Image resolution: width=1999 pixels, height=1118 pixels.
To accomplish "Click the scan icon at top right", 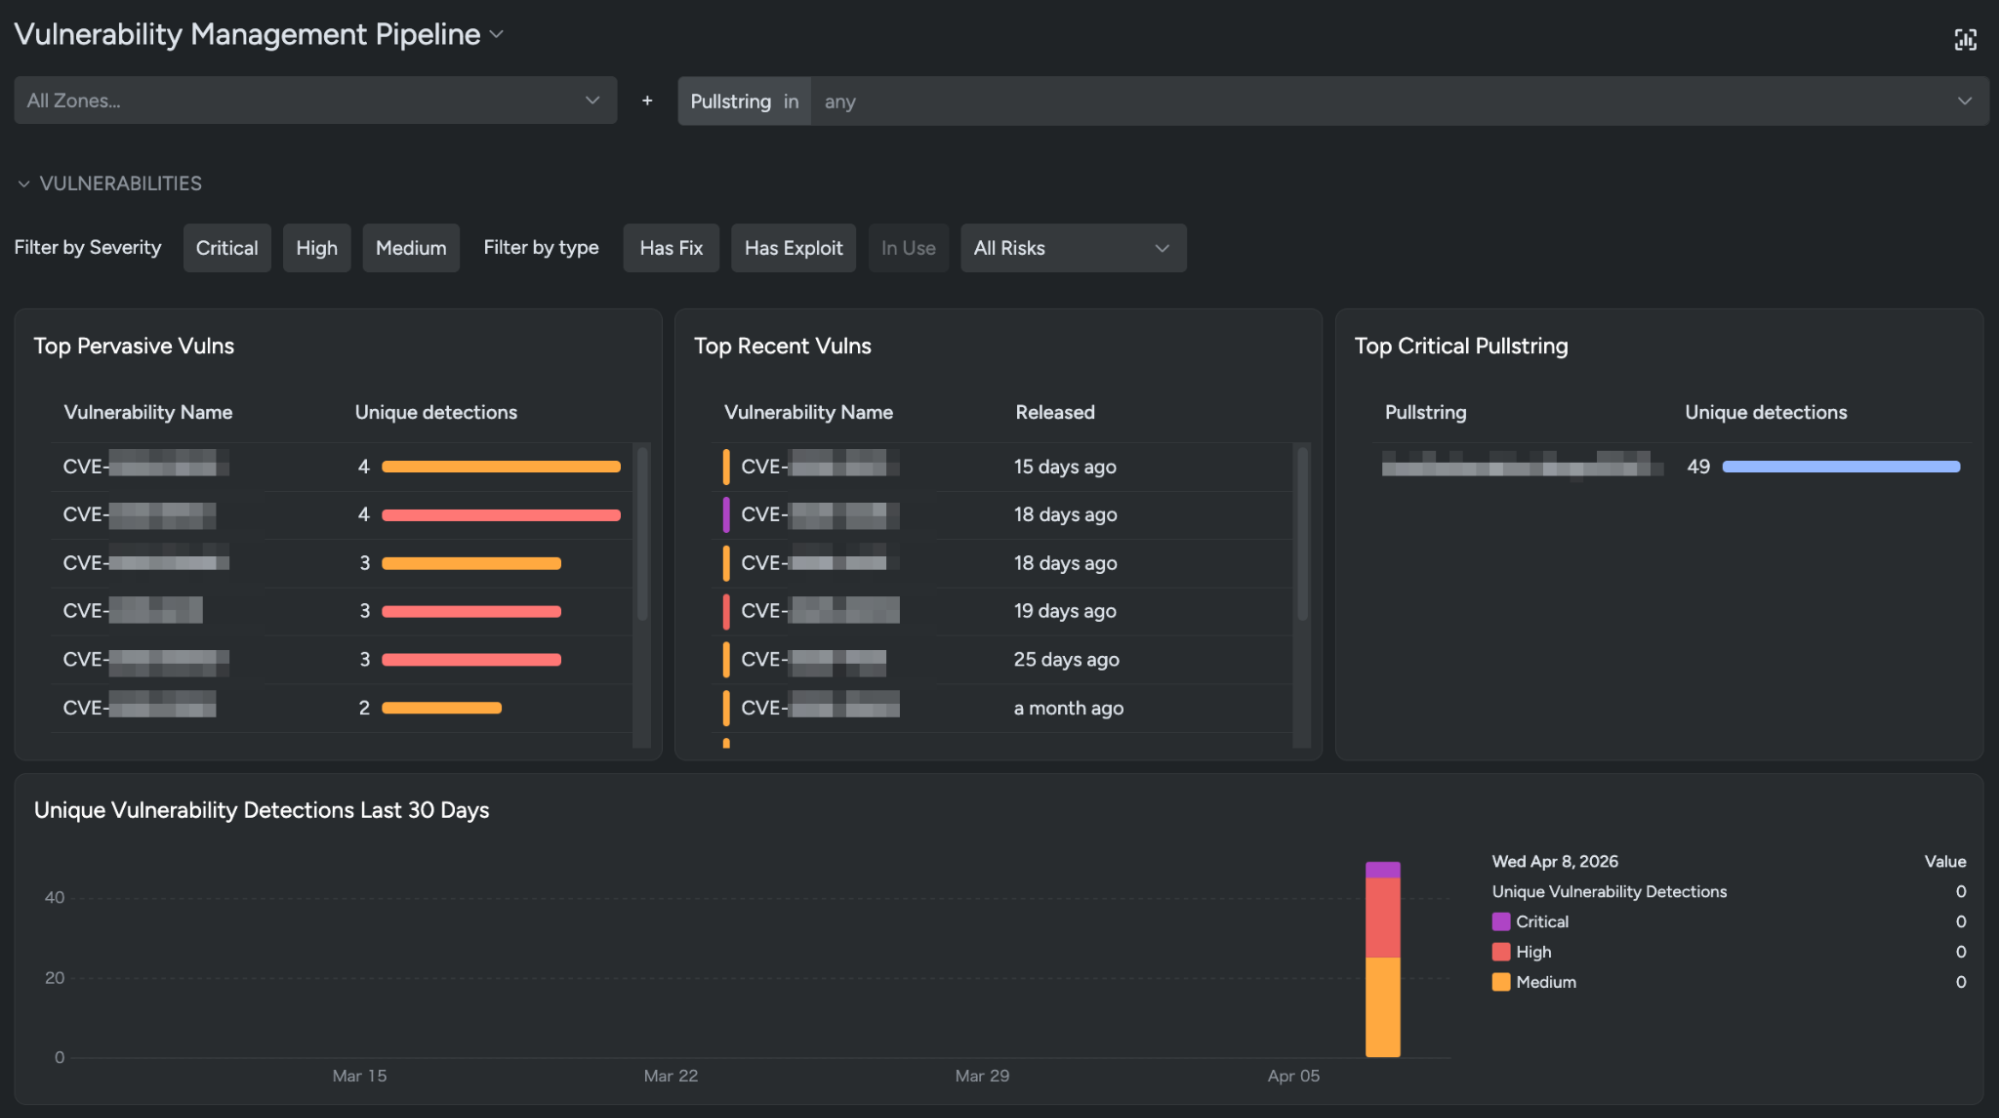I will pyautogui.click(x=1965, y=39).
